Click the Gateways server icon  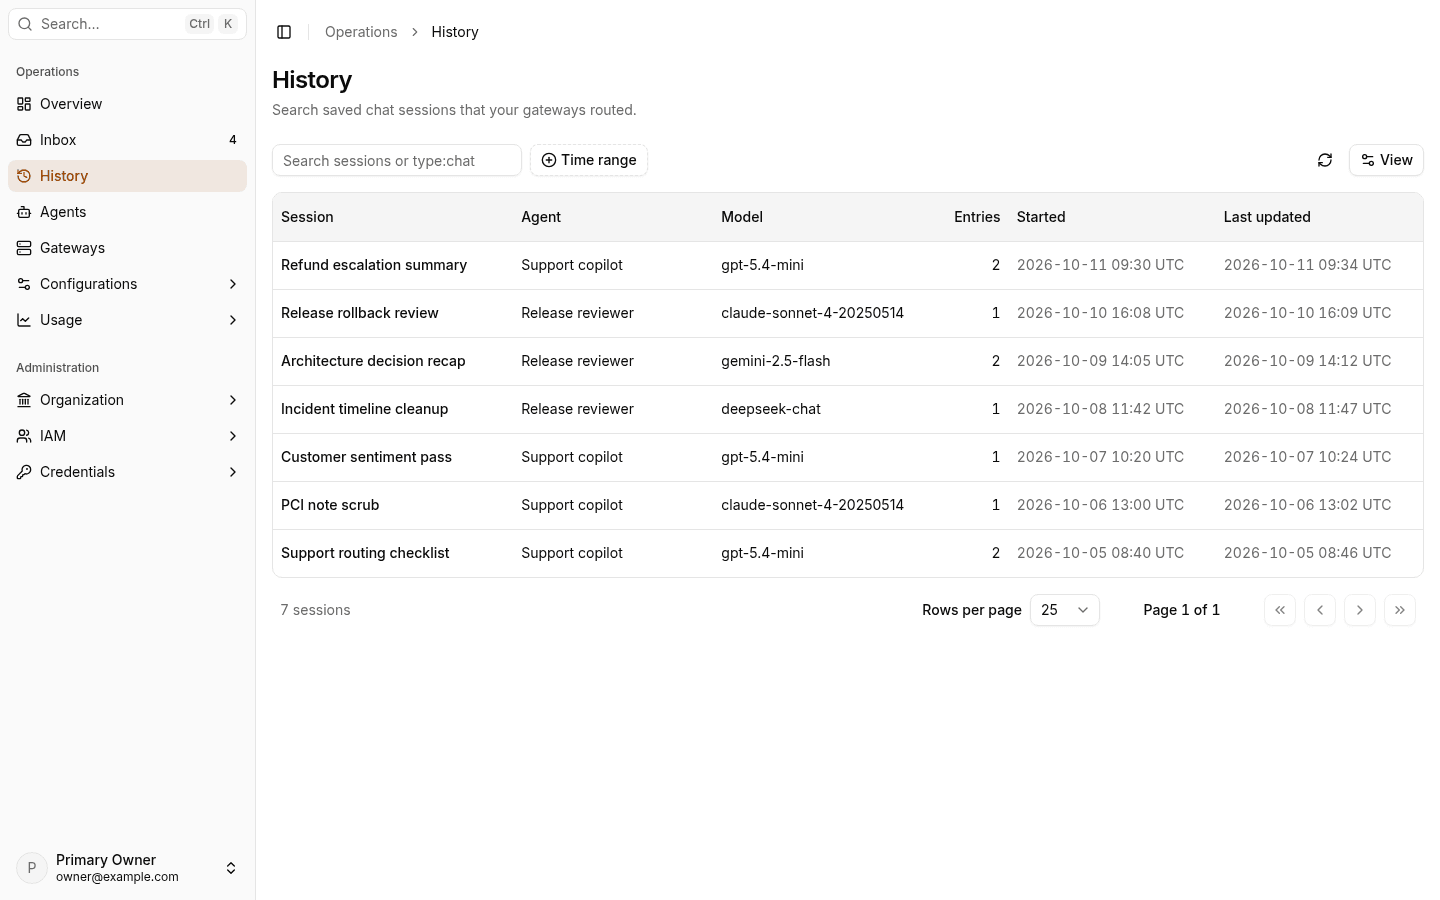pyautogui.click(x=24, y=248)
